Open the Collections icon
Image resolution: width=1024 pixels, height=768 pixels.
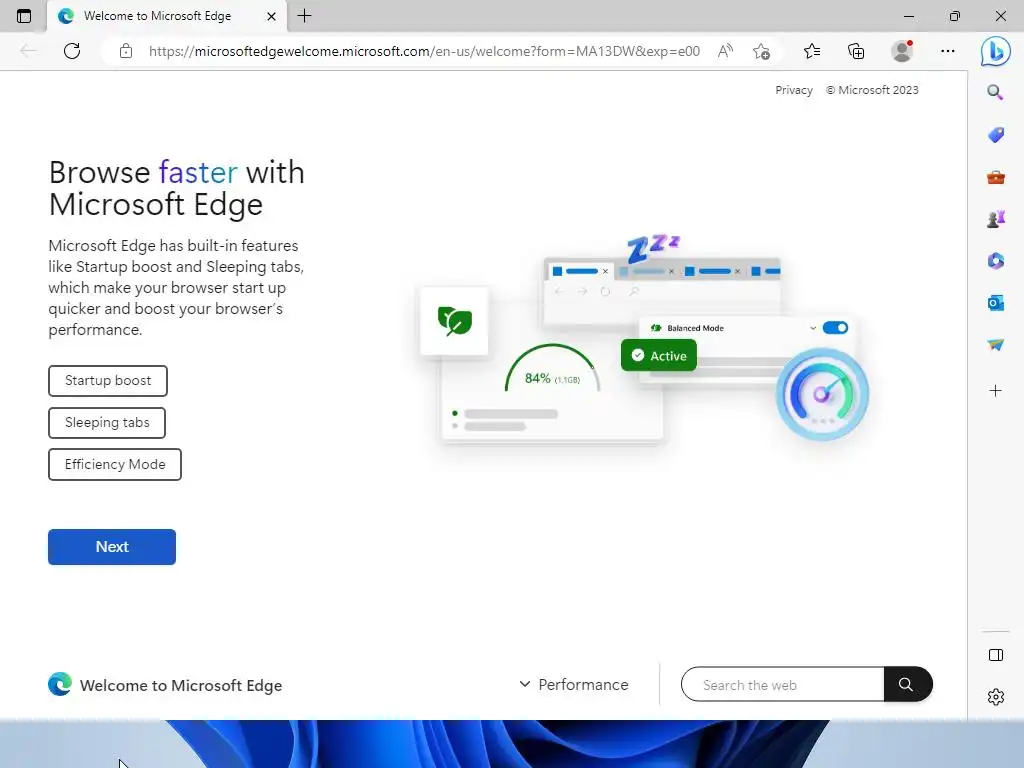click(x=856, y=51)
